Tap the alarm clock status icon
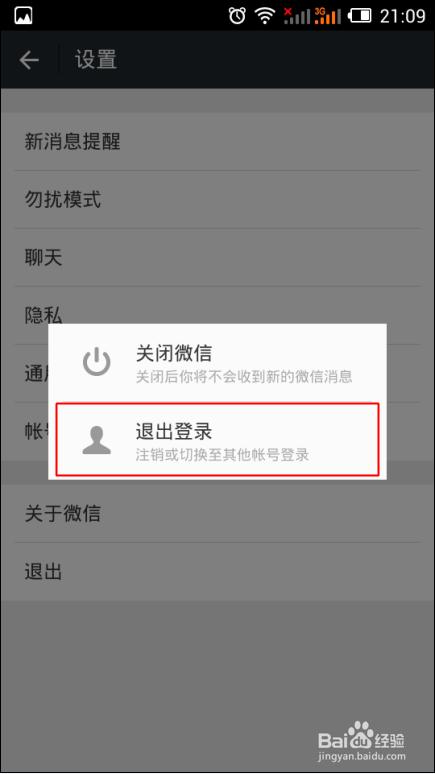This screenshot has width=435, height=774. pyautogui.click(x=237, y=16)
